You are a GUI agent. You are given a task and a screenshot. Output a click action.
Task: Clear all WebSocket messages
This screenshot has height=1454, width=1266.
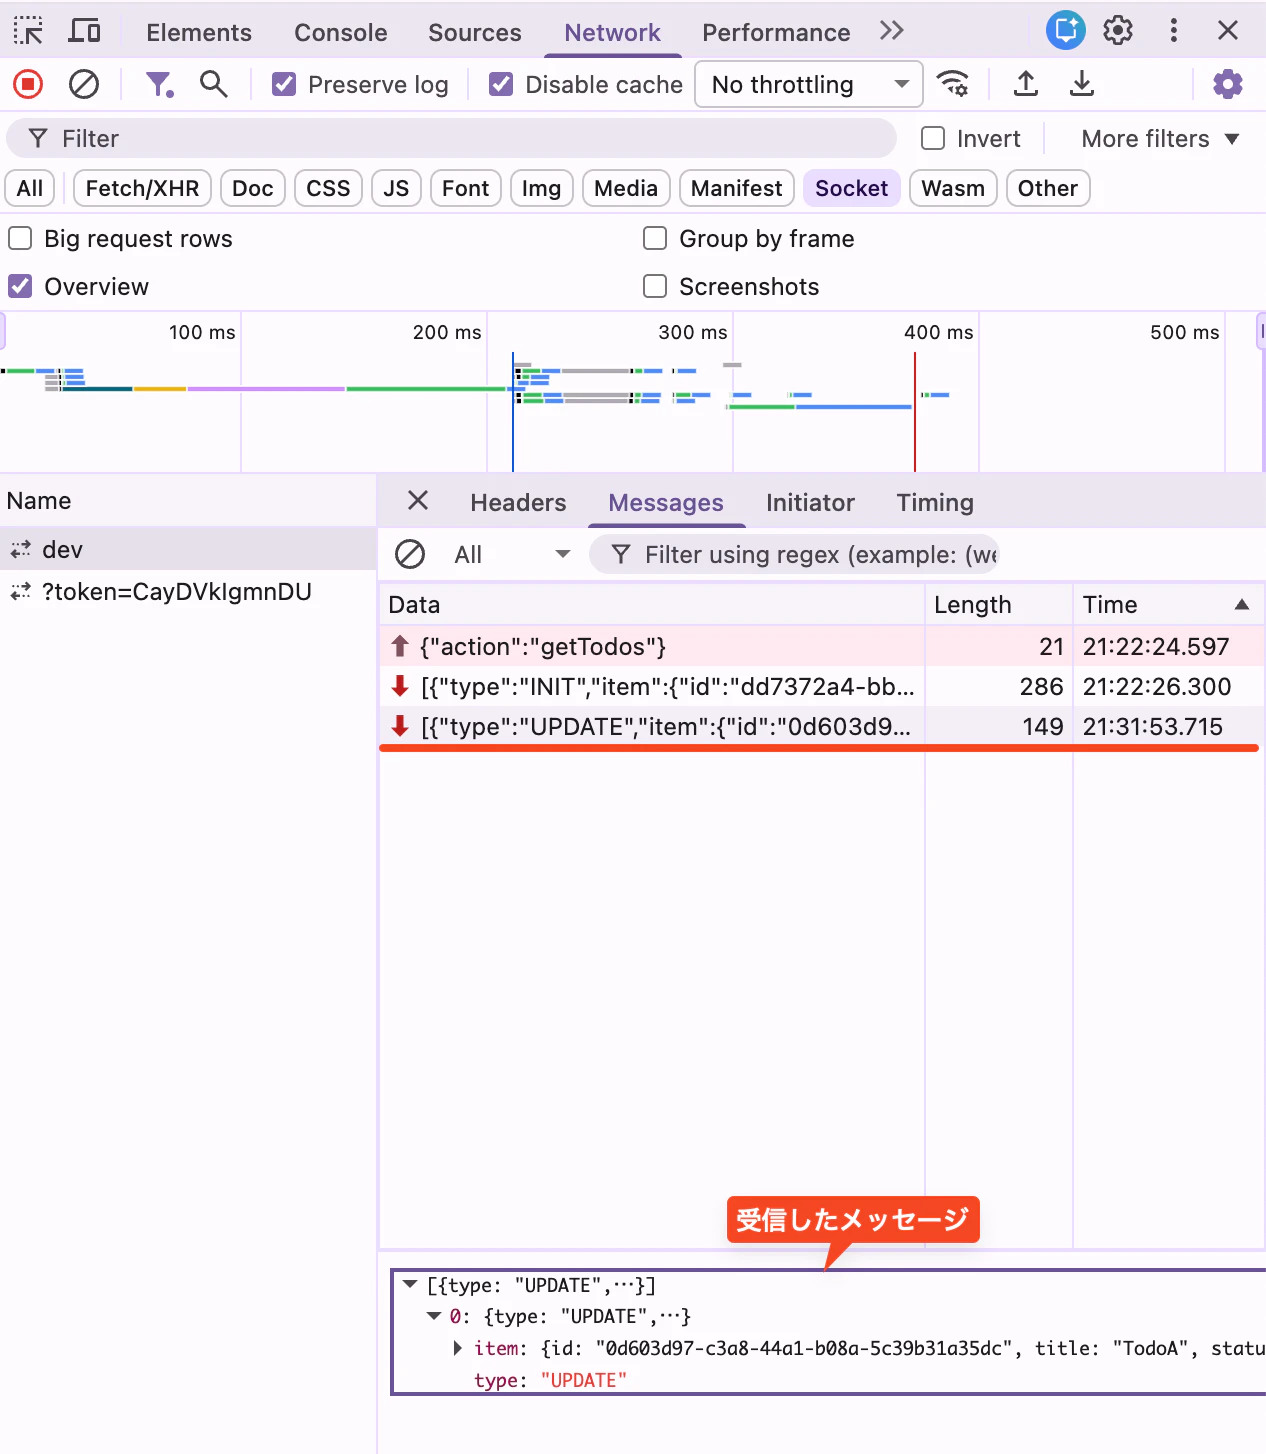click(x=410, y=554)
